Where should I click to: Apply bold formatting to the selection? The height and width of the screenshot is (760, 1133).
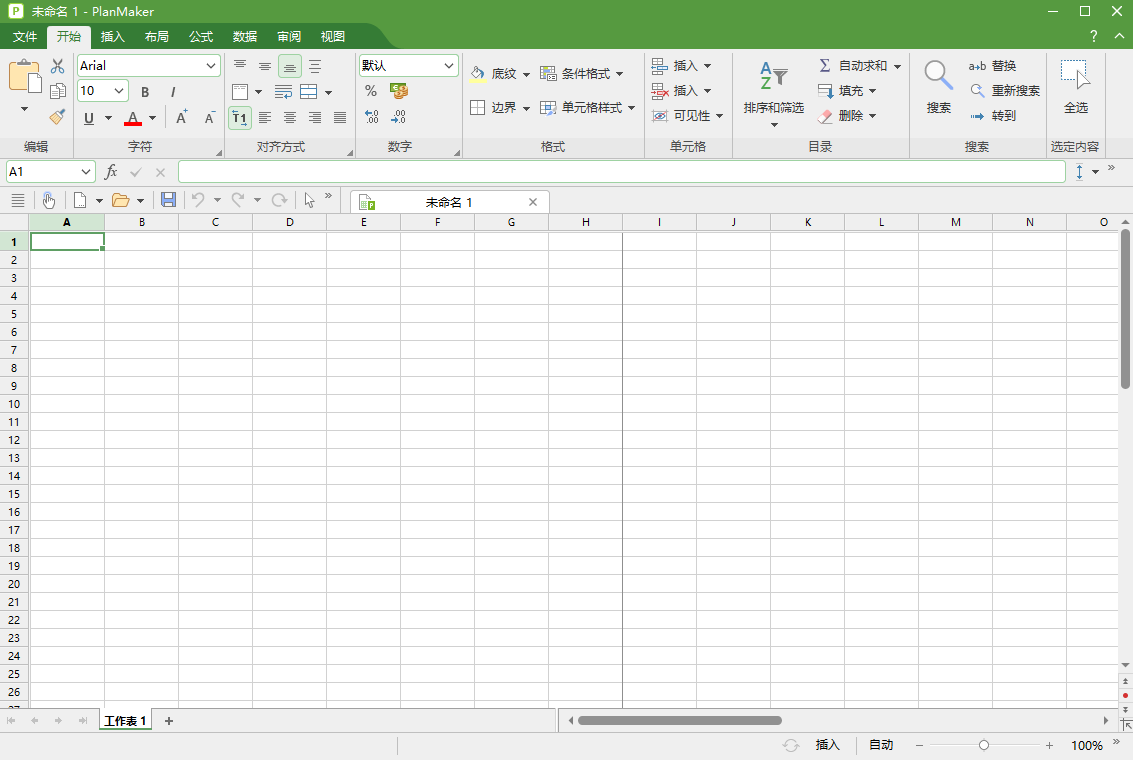point(144,91)
